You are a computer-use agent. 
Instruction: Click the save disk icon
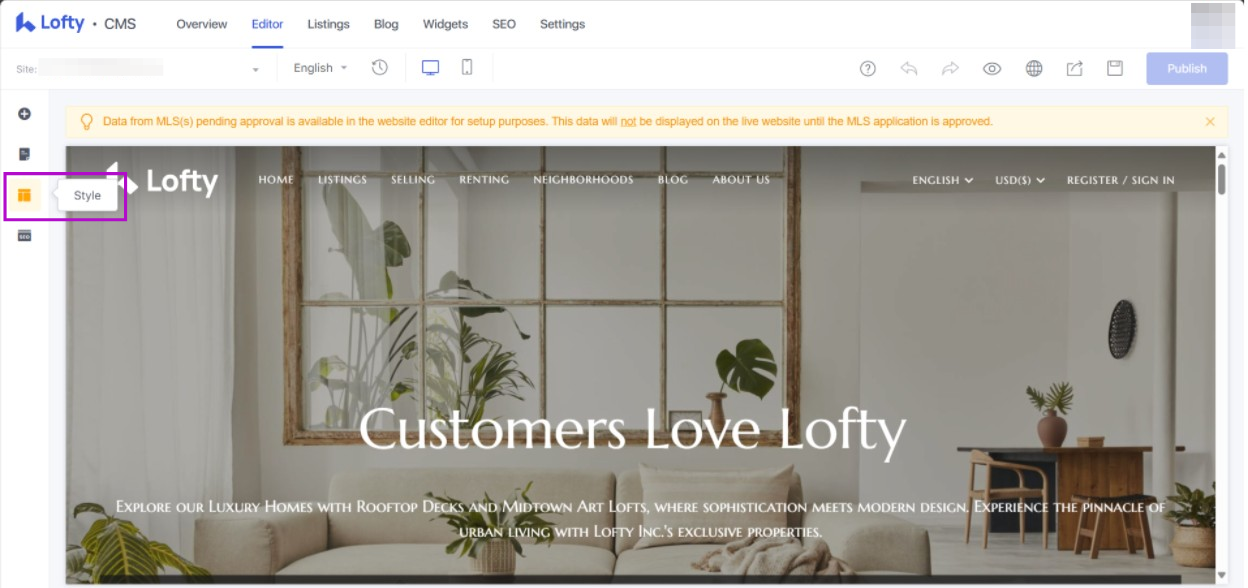(x=1115, y=69)
